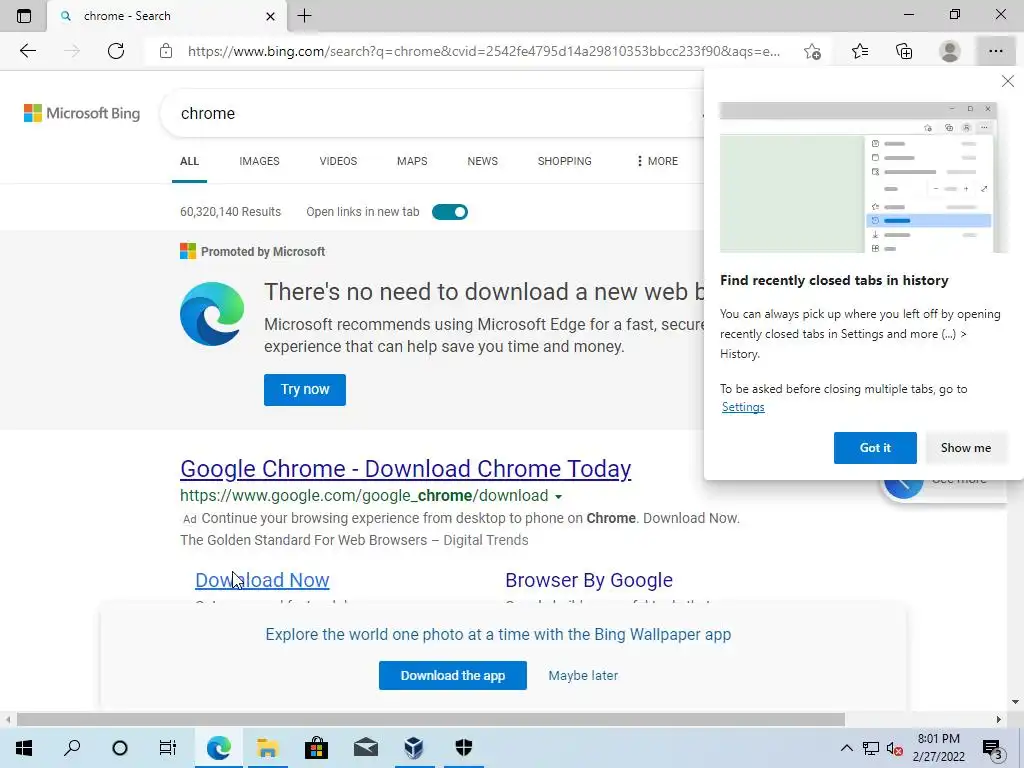Switch to the MAPS tab

point(412,161)
